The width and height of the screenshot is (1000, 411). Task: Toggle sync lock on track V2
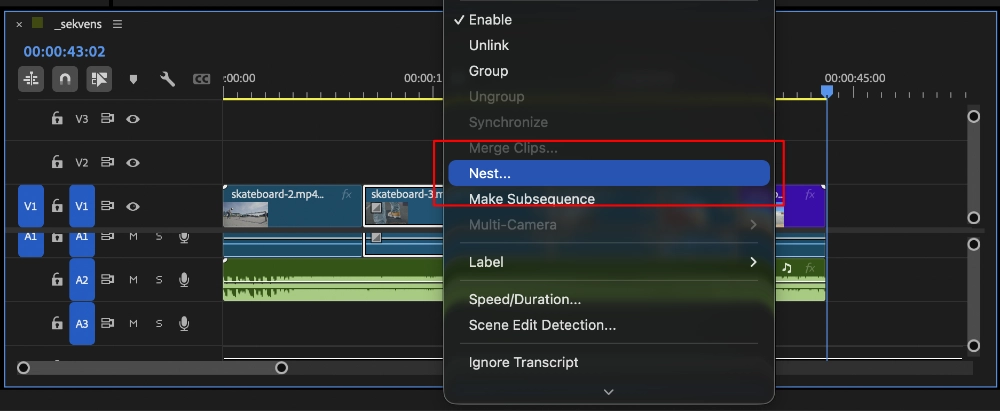pyautogui.click(x=107, y=163)
